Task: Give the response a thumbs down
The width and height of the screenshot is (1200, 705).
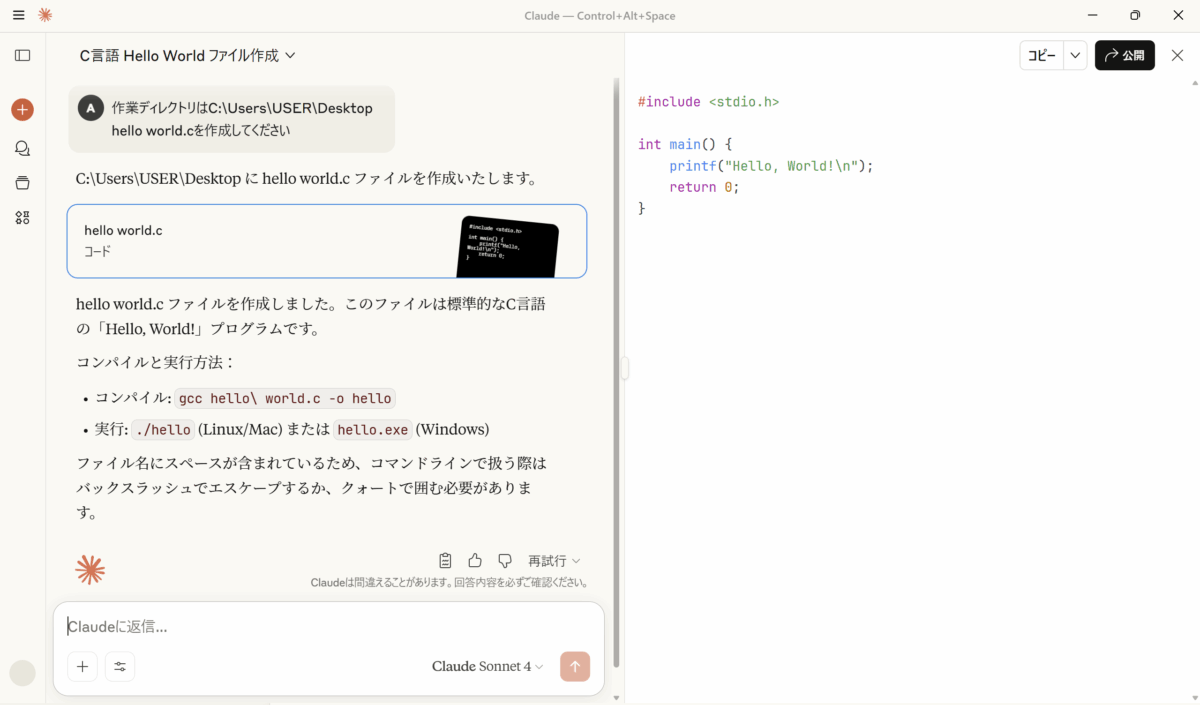Action: tap(505, 561)
